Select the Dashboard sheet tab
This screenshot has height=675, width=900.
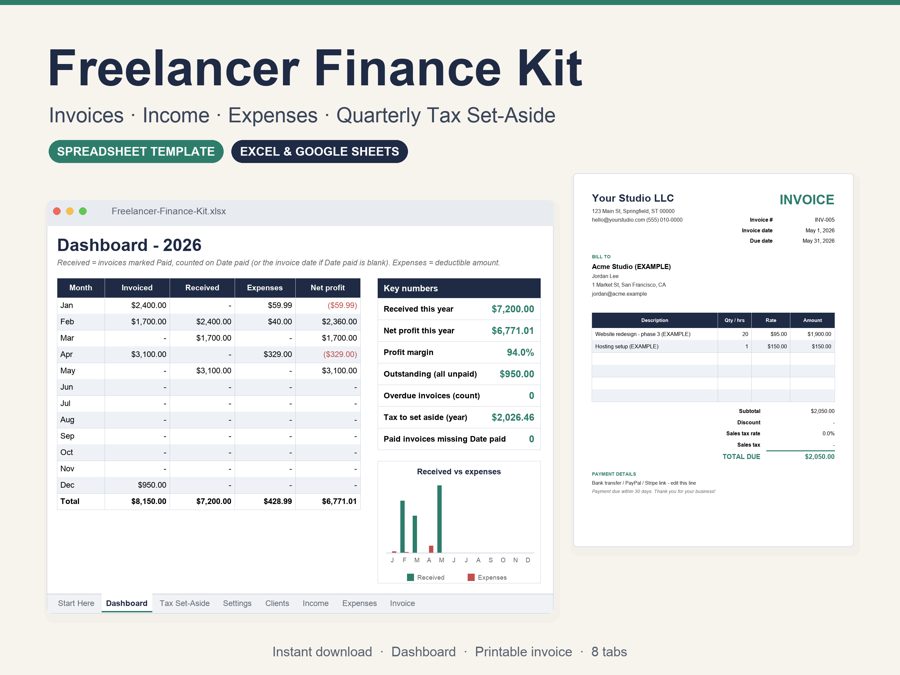[127, 603]
